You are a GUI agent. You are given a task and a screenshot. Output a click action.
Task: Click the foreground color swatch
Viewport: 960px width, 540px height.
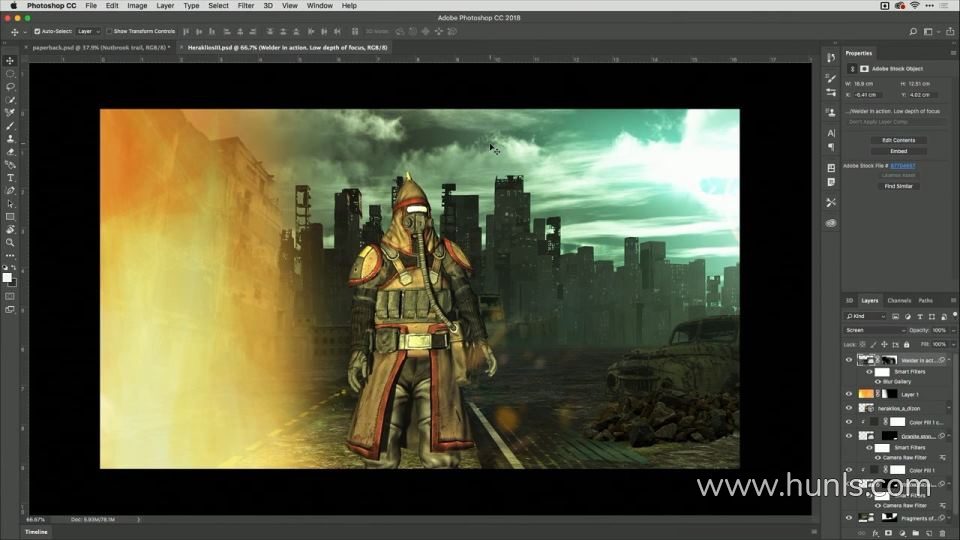(x=7, y=277)
